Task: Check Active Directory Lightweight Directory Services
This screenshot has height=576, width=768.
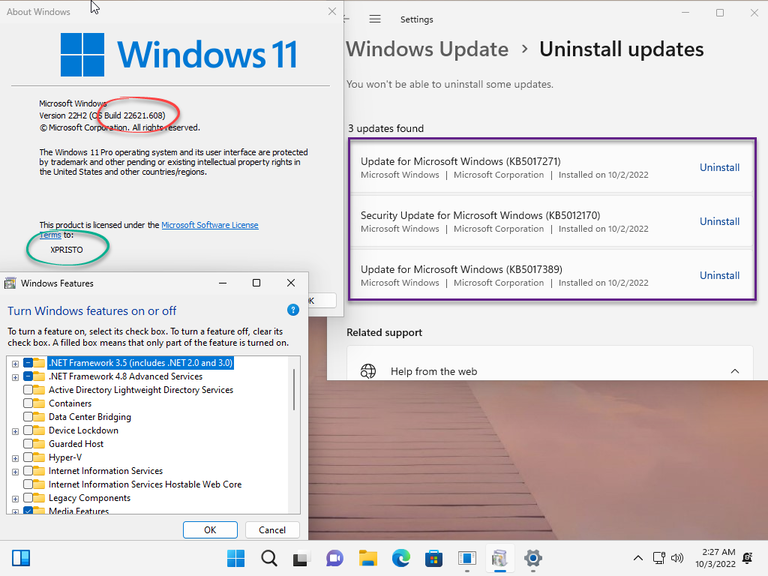Action: [x=28, y=390]
